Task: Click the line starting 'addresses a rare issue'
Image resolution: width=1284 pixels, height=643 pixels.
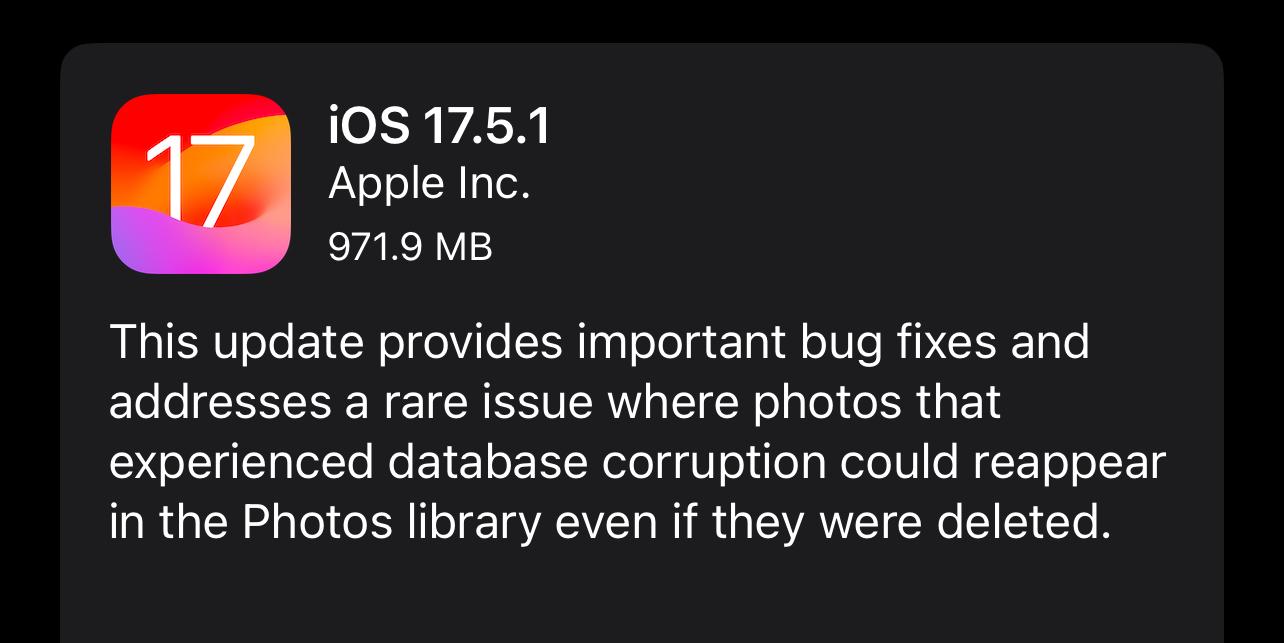Action: coord(555,404)
